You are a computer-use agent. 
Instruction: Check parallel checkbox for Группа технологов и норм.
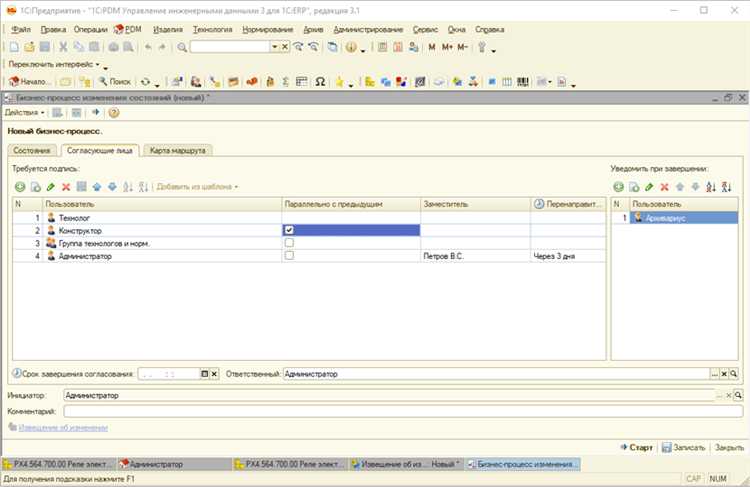[289, 243]
